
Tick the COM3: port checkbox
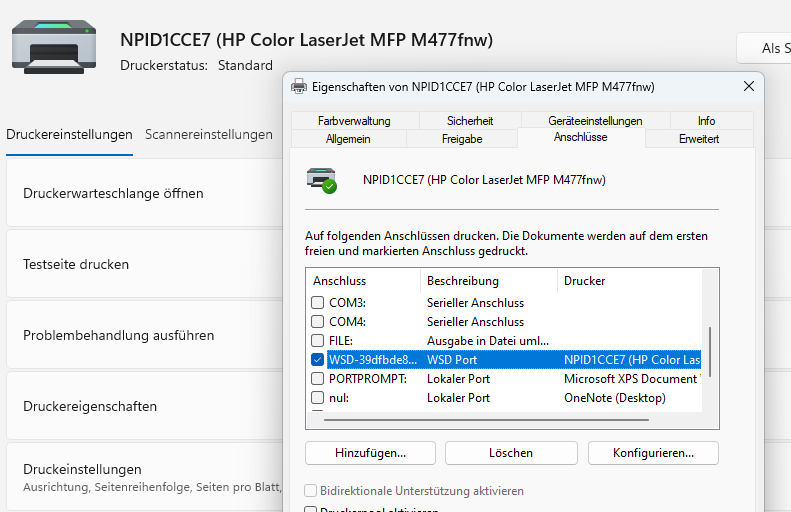pos(317,303)
